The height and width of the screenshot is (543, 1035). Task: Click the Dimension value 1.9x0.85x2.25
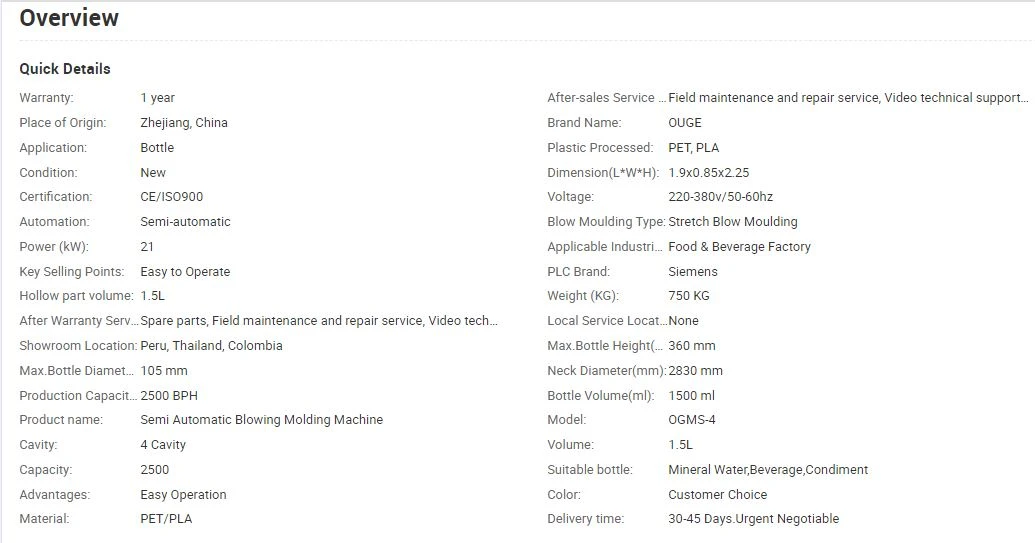708,173
